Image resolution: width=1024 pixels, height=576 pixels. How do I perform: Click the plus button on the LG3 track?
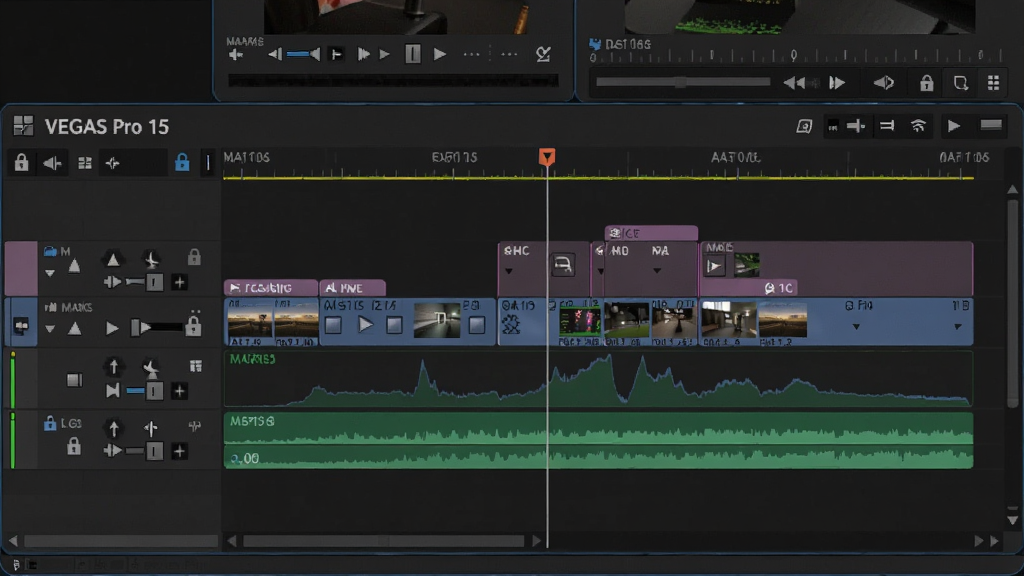(x=179, y=451)
